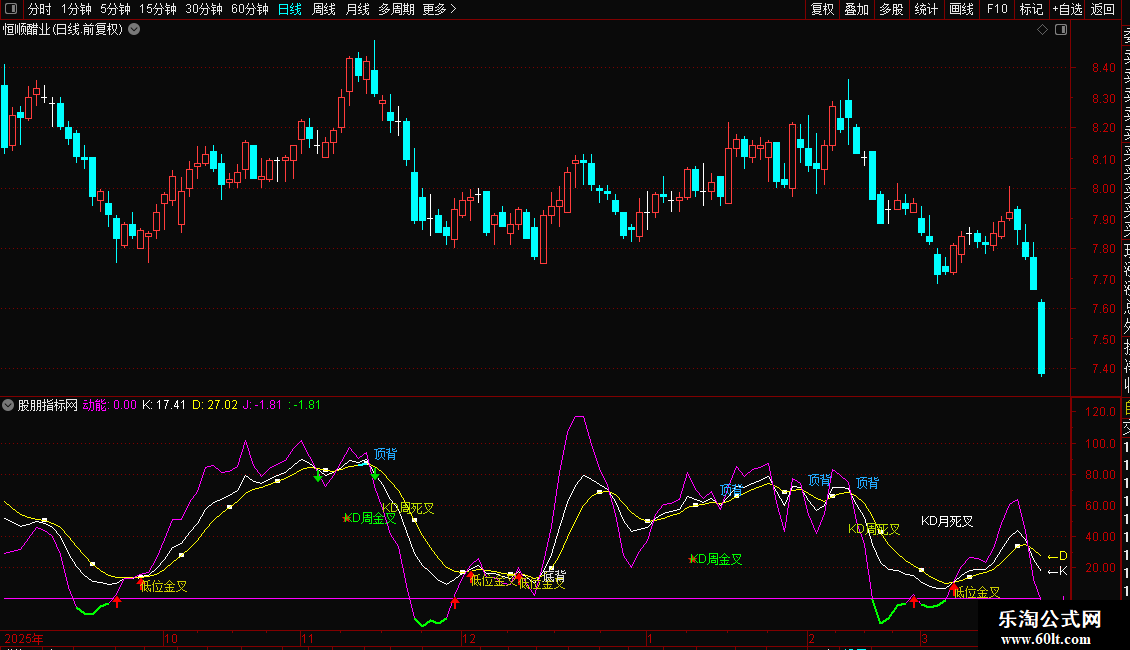Activate the 画线 drawing tool

coord(961,9)
